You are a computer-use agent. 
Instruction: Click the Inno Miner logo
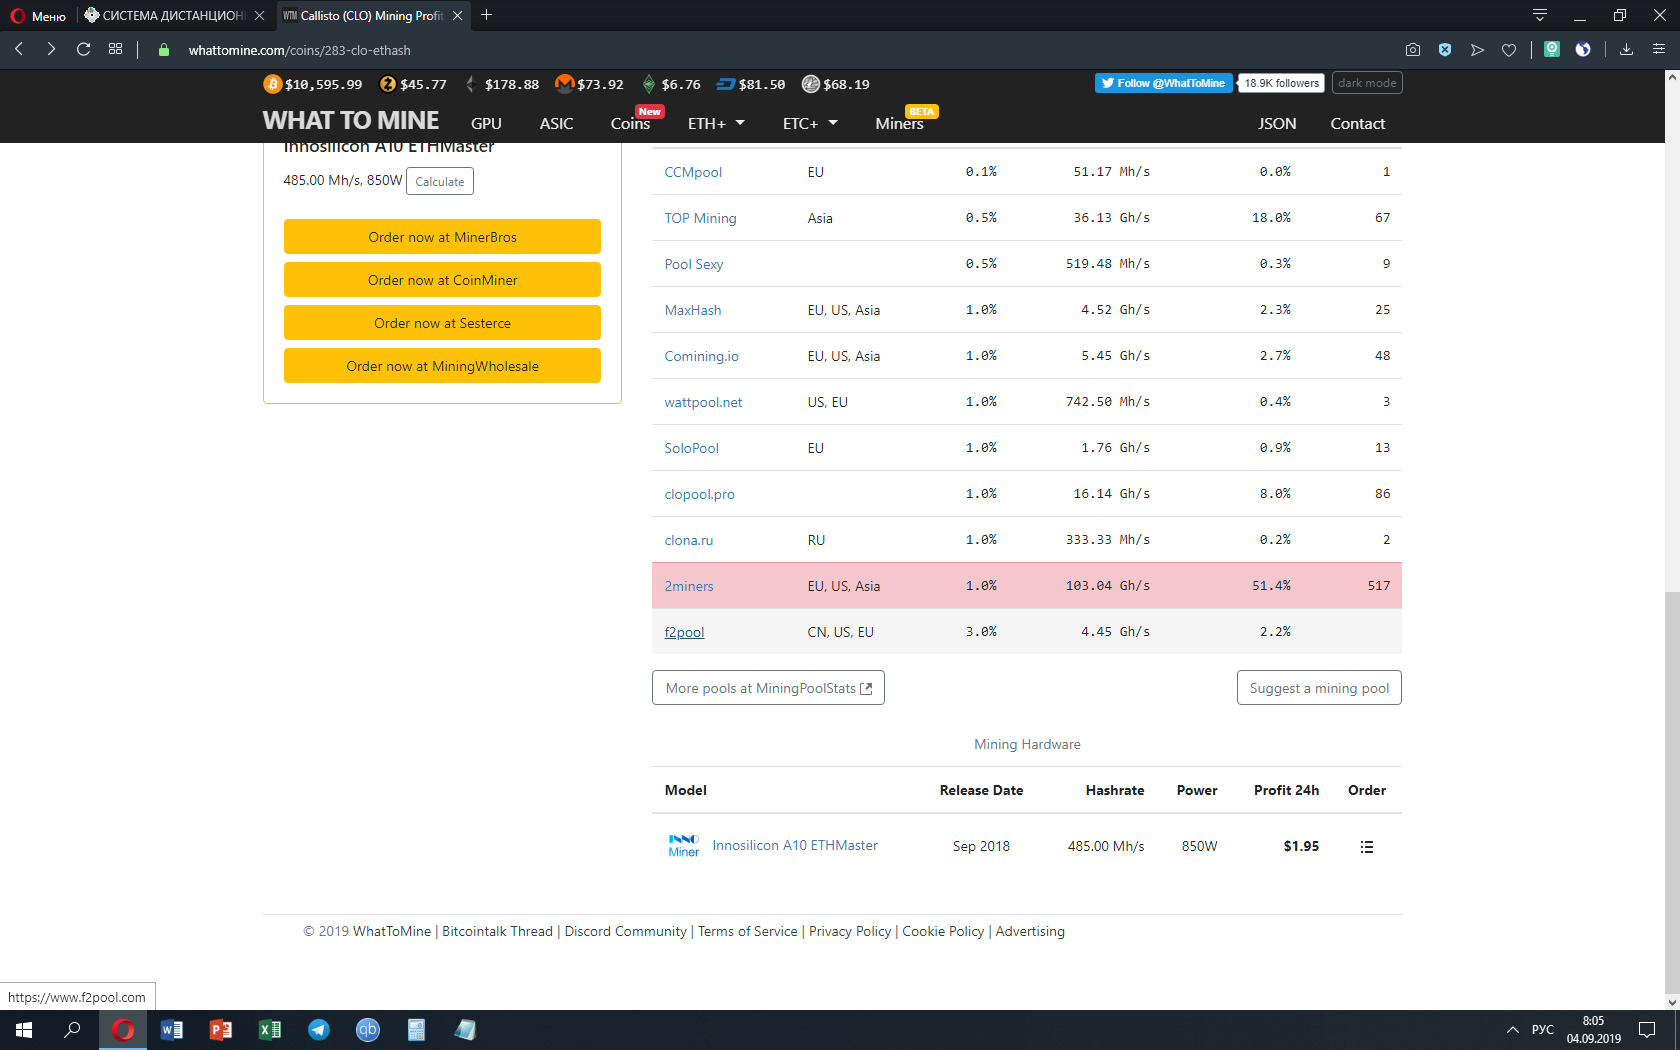684,846
